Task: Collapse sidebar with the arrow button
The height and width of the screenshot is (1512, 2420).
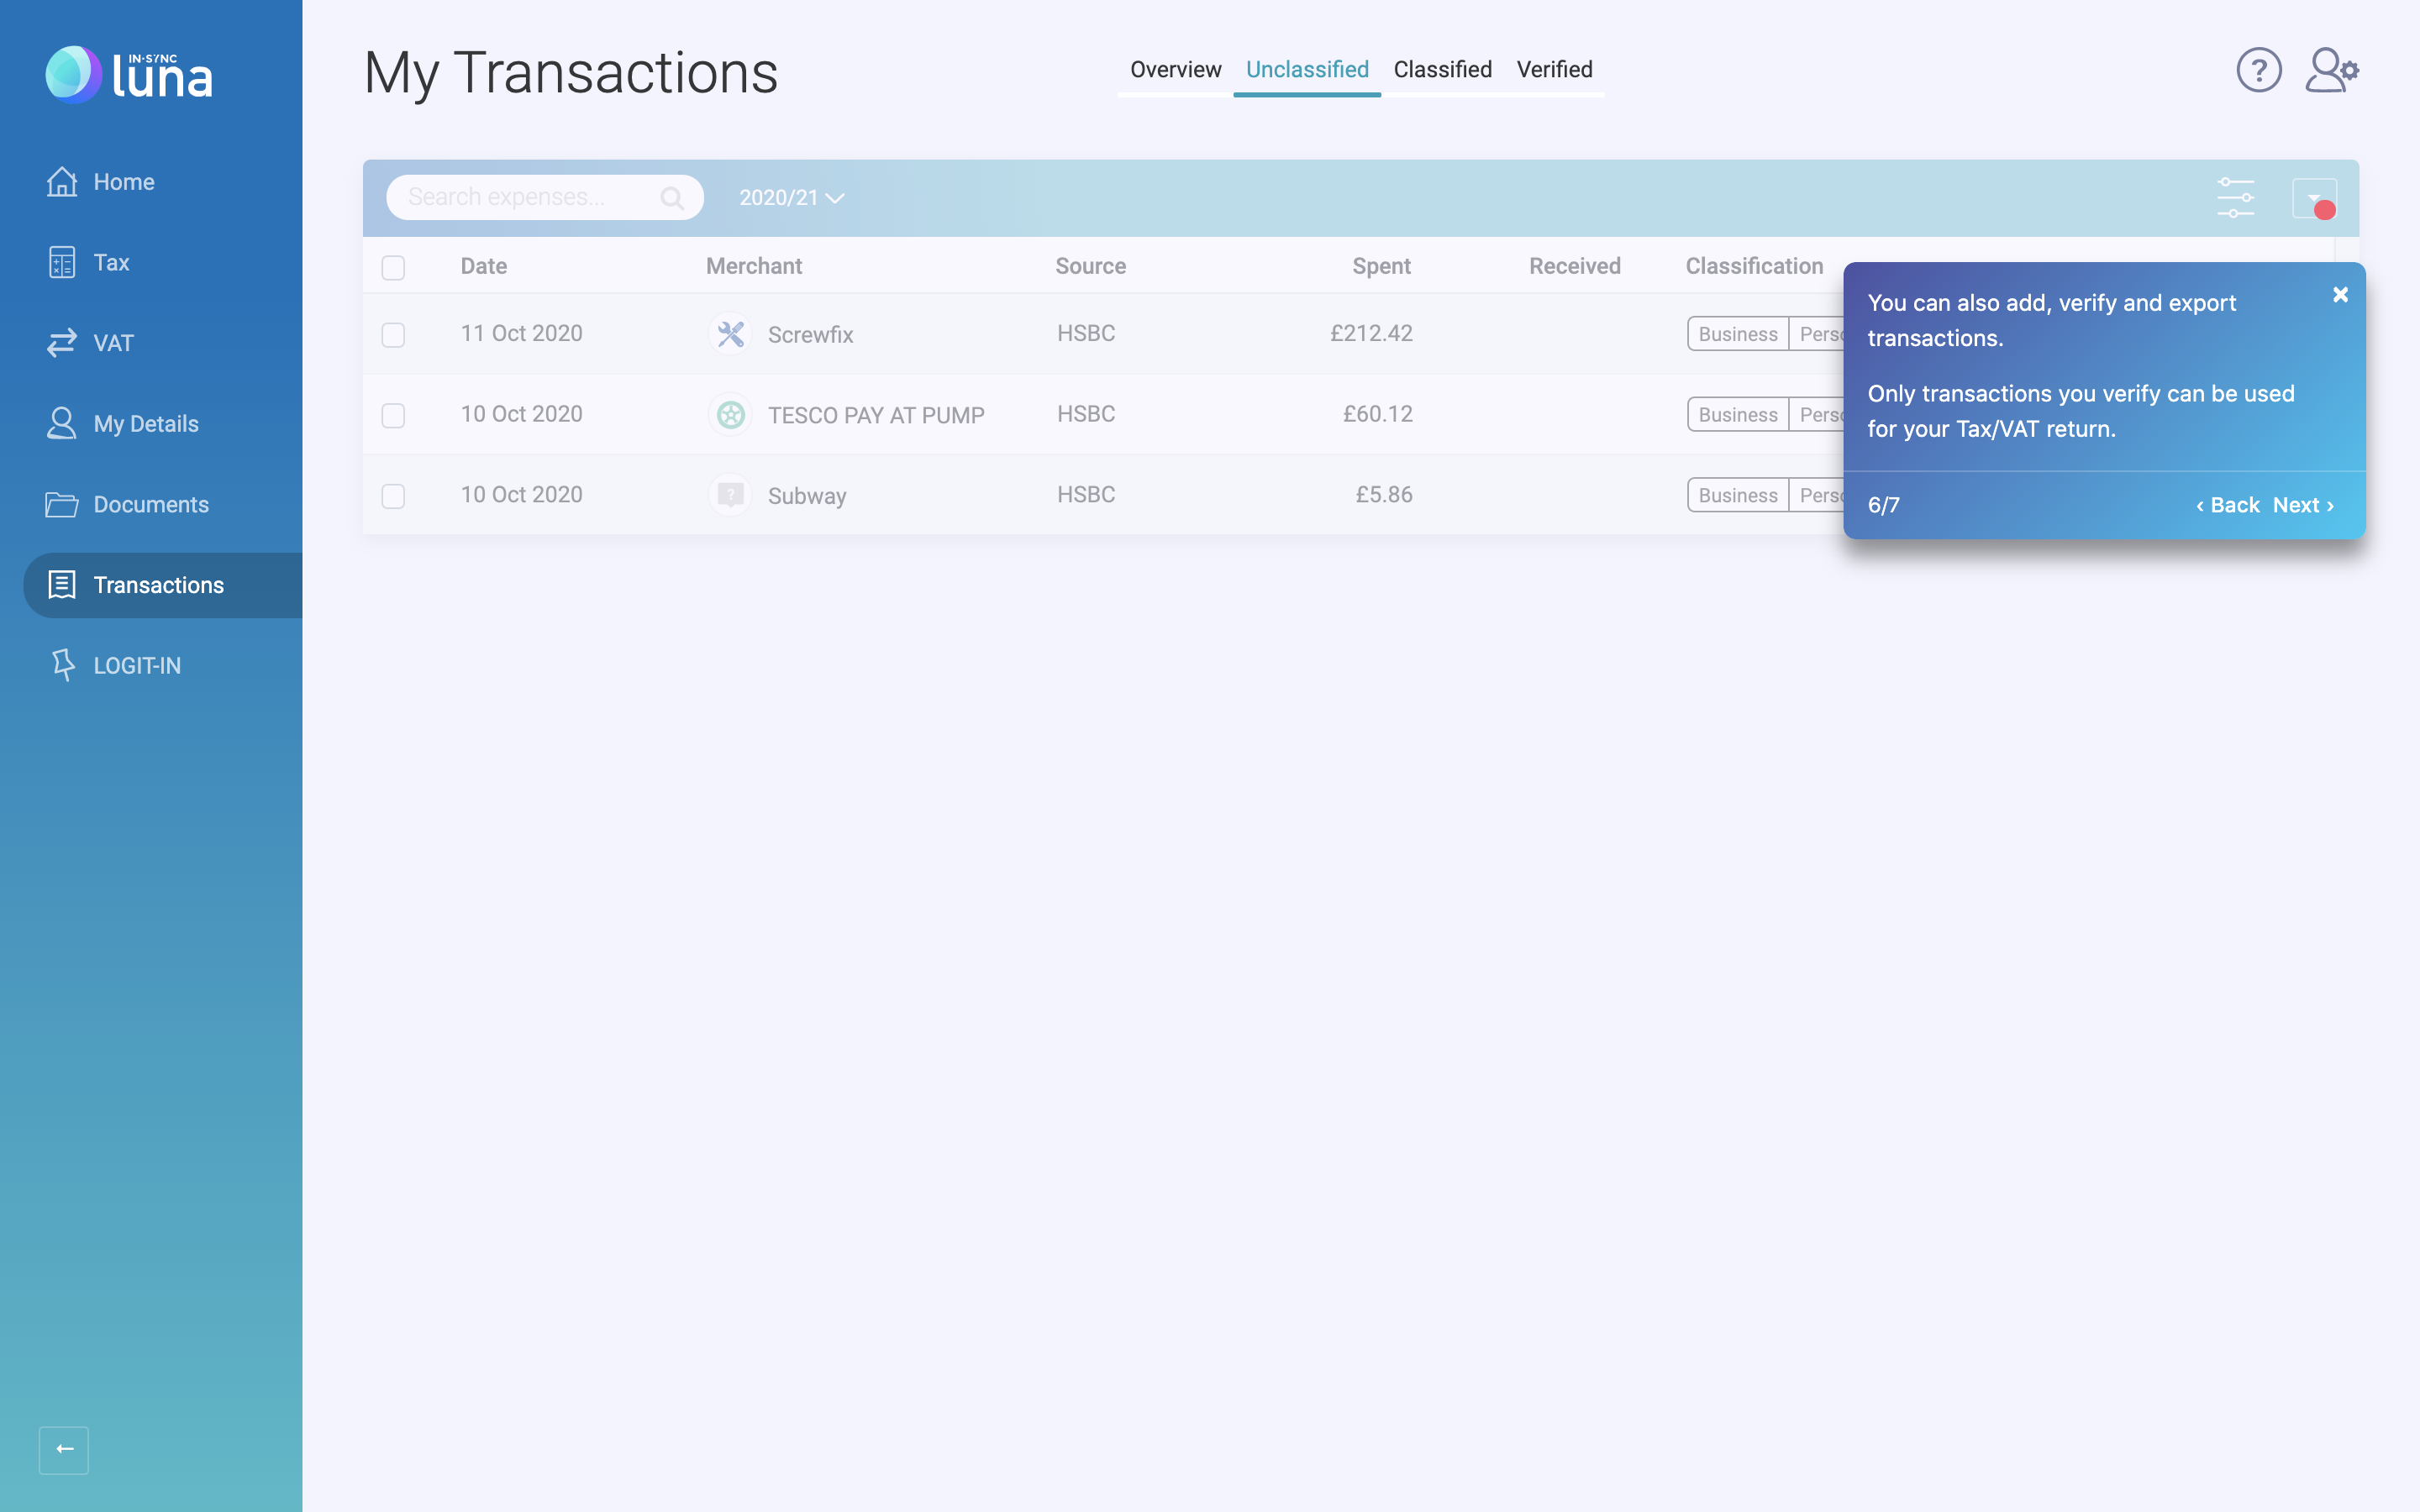Action: tap(64, 1449)
